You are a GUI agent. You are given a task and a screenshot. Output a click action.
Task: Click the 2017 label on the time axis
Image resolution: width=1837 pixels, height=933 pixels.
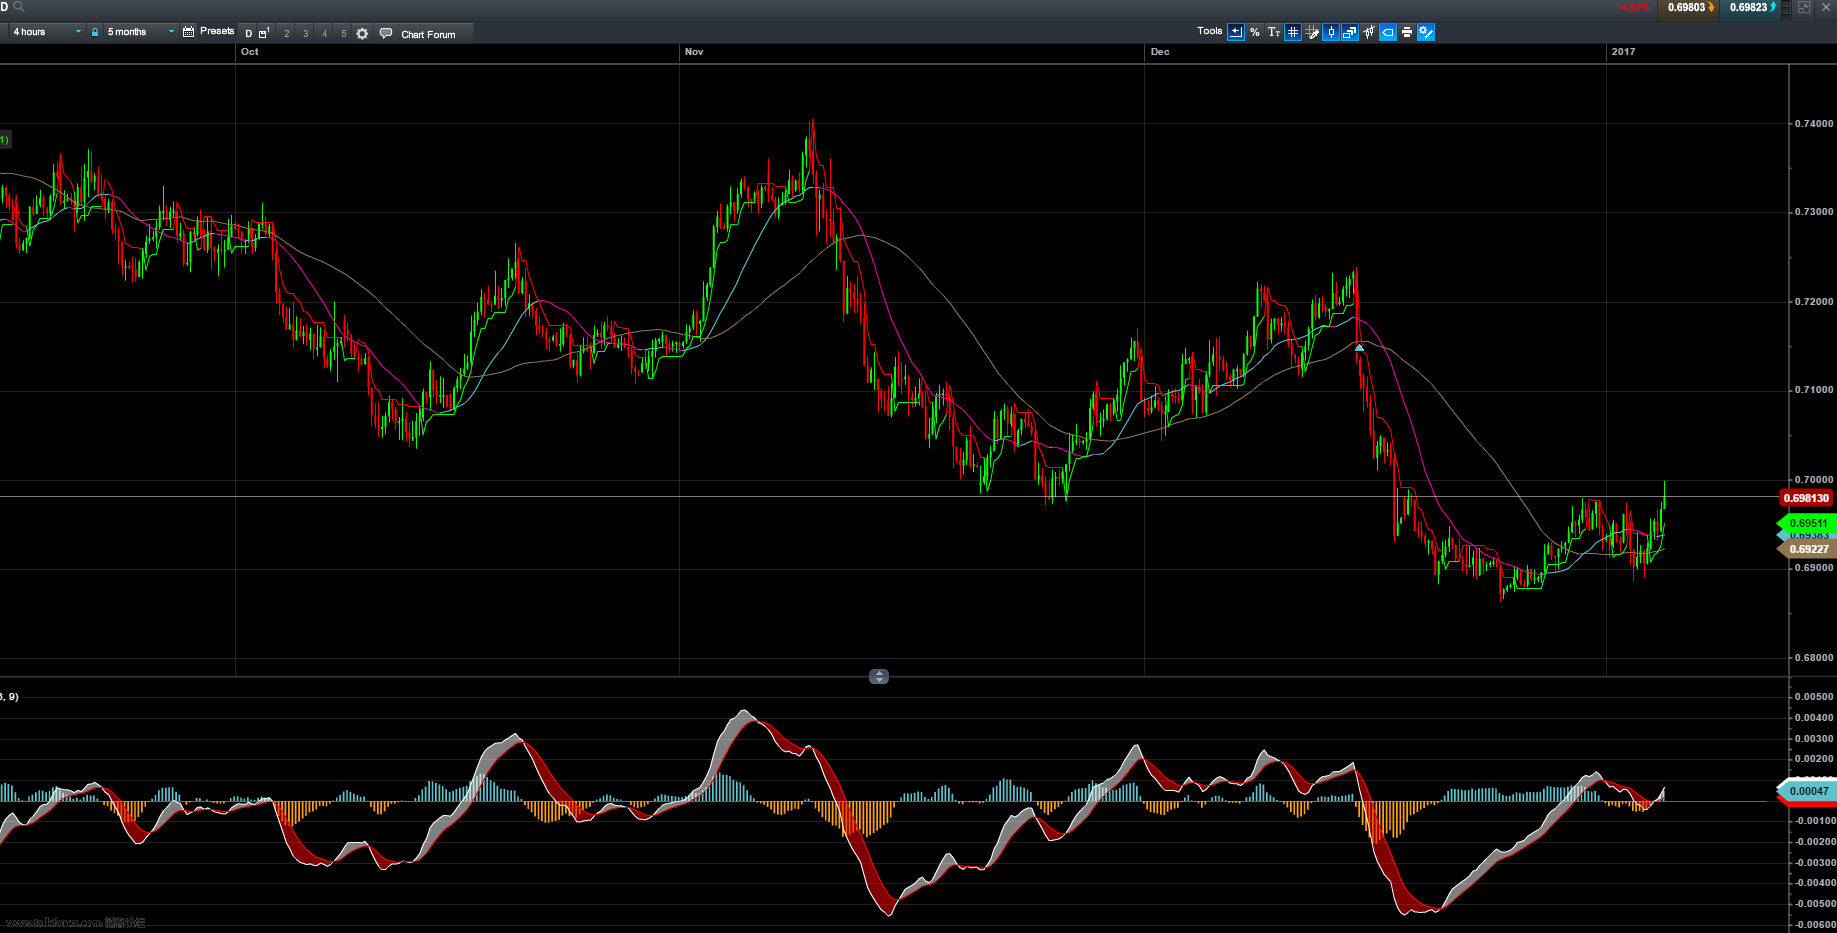pyautogui.click(x=1623, y=52)
